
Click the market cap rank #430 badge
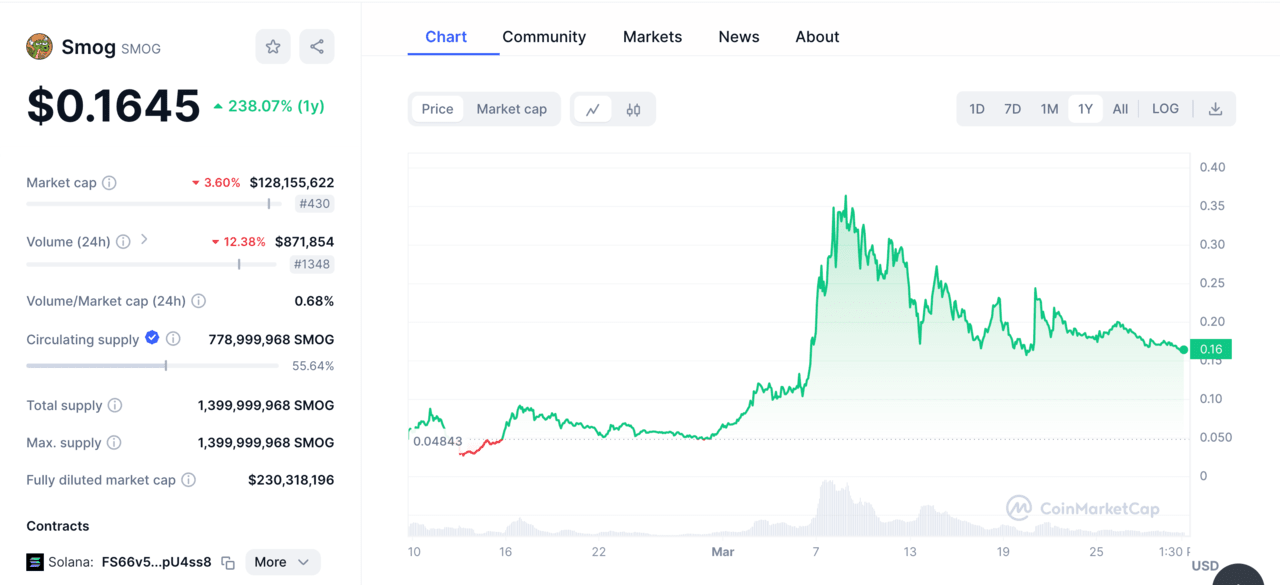(x=315, y=204)
